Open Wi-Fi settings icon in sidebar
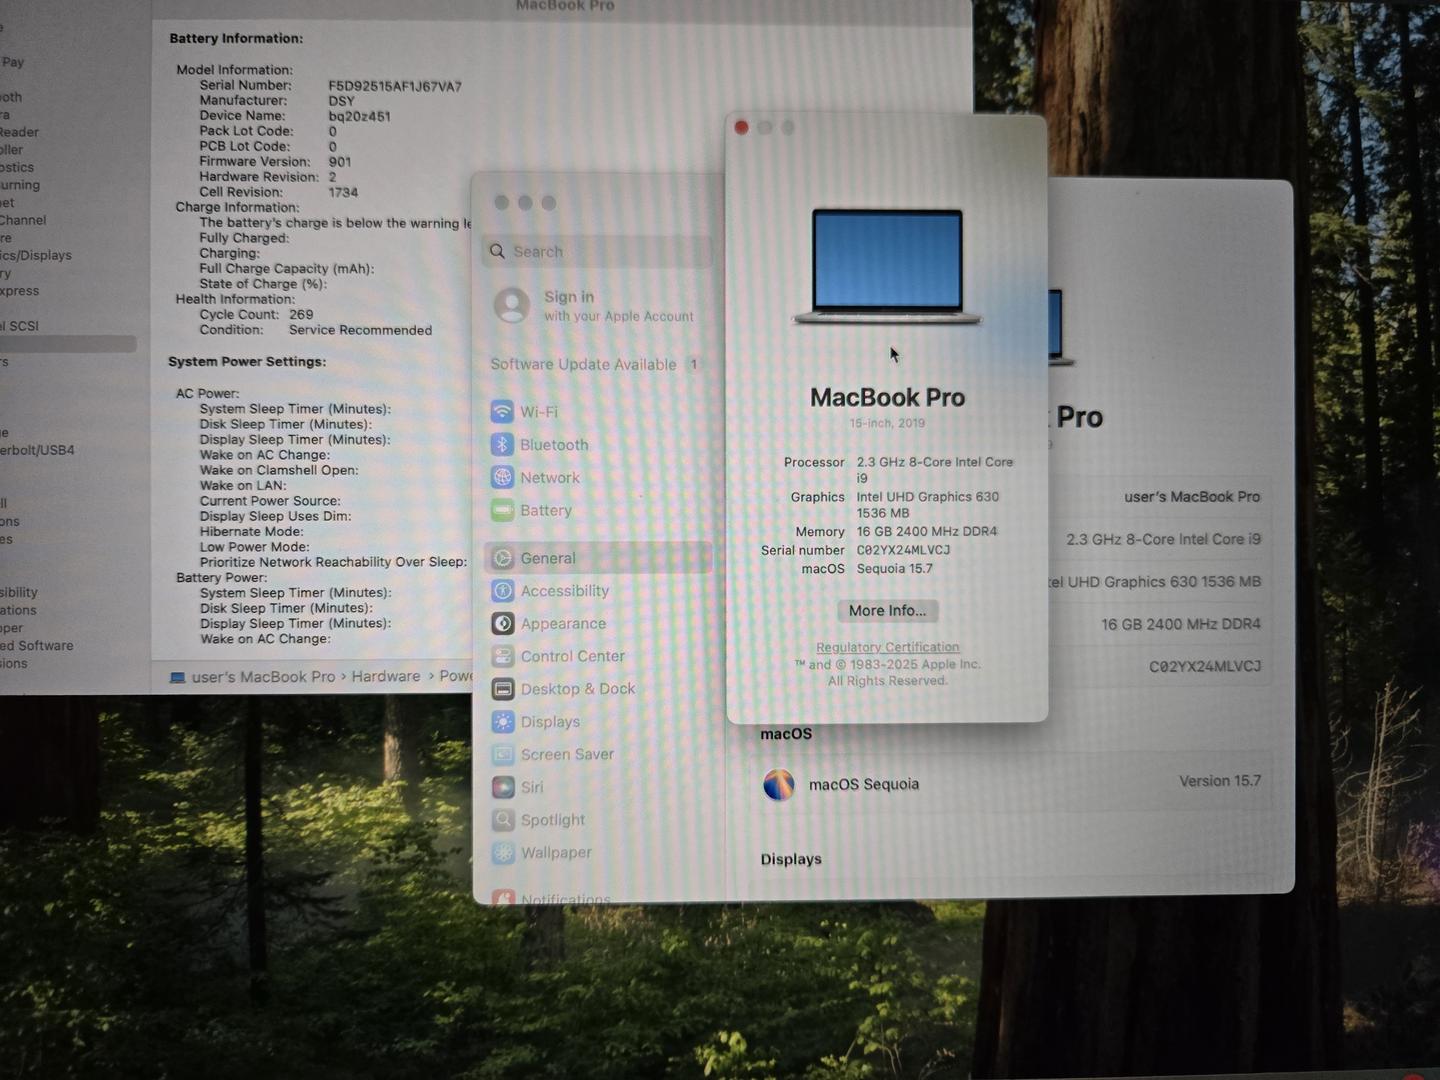The width and height of the screenshot is (1440, 1080). (502, 412)
